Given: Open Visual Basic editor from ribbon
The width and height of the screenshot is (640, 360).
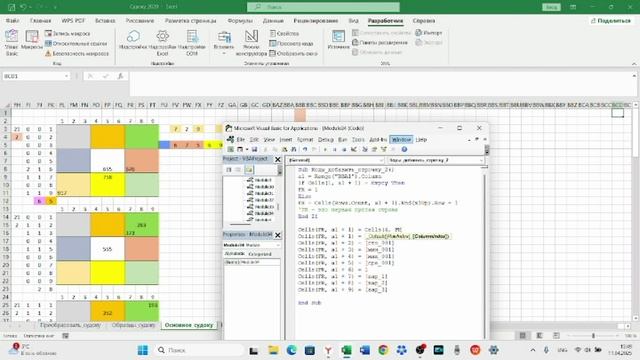Looking at the screenshot, I should tap(11, 42).
